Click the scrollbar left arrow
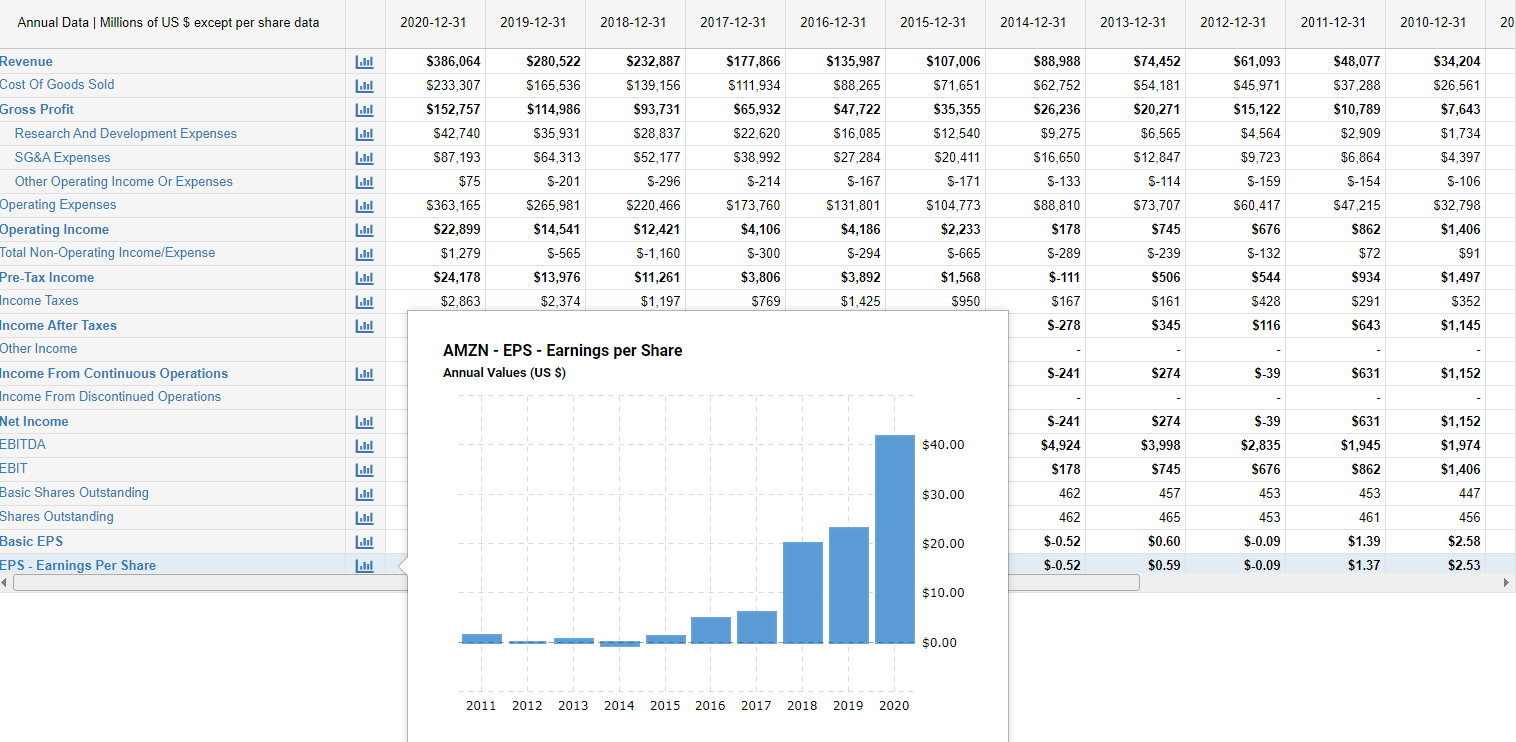Viewport: 1516px width, 742px height. (6, 582)
